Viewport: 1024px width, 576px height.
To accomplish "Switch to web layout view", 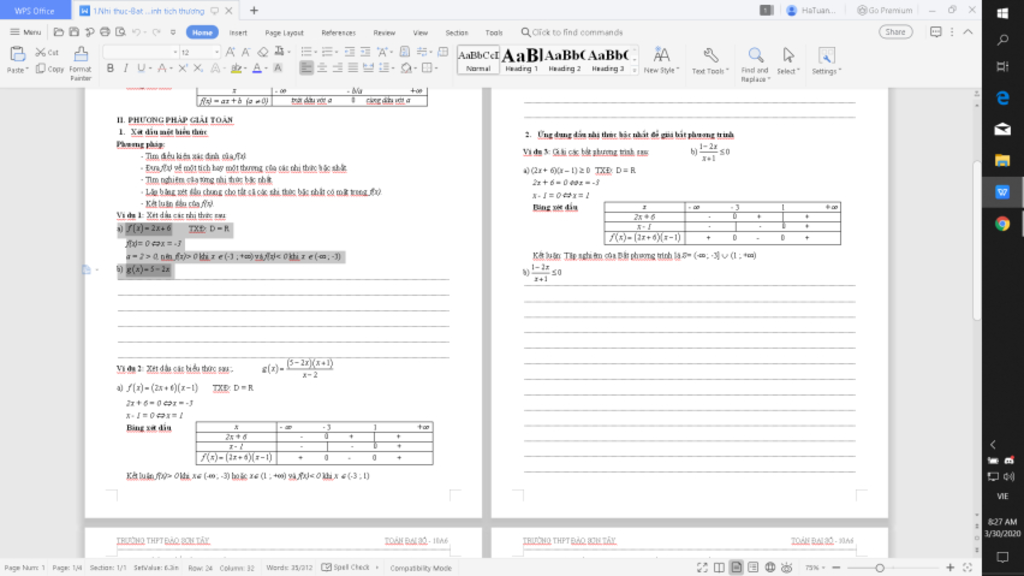I will pyautogui.click(x=770, y=568).
